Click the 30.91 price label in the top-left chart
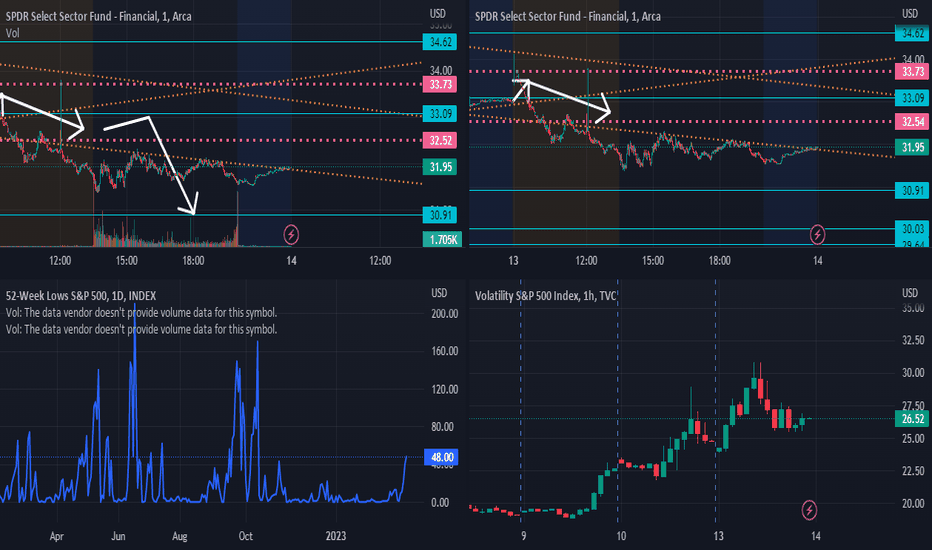Screen dimensions: 932x550 pos(440,215)
